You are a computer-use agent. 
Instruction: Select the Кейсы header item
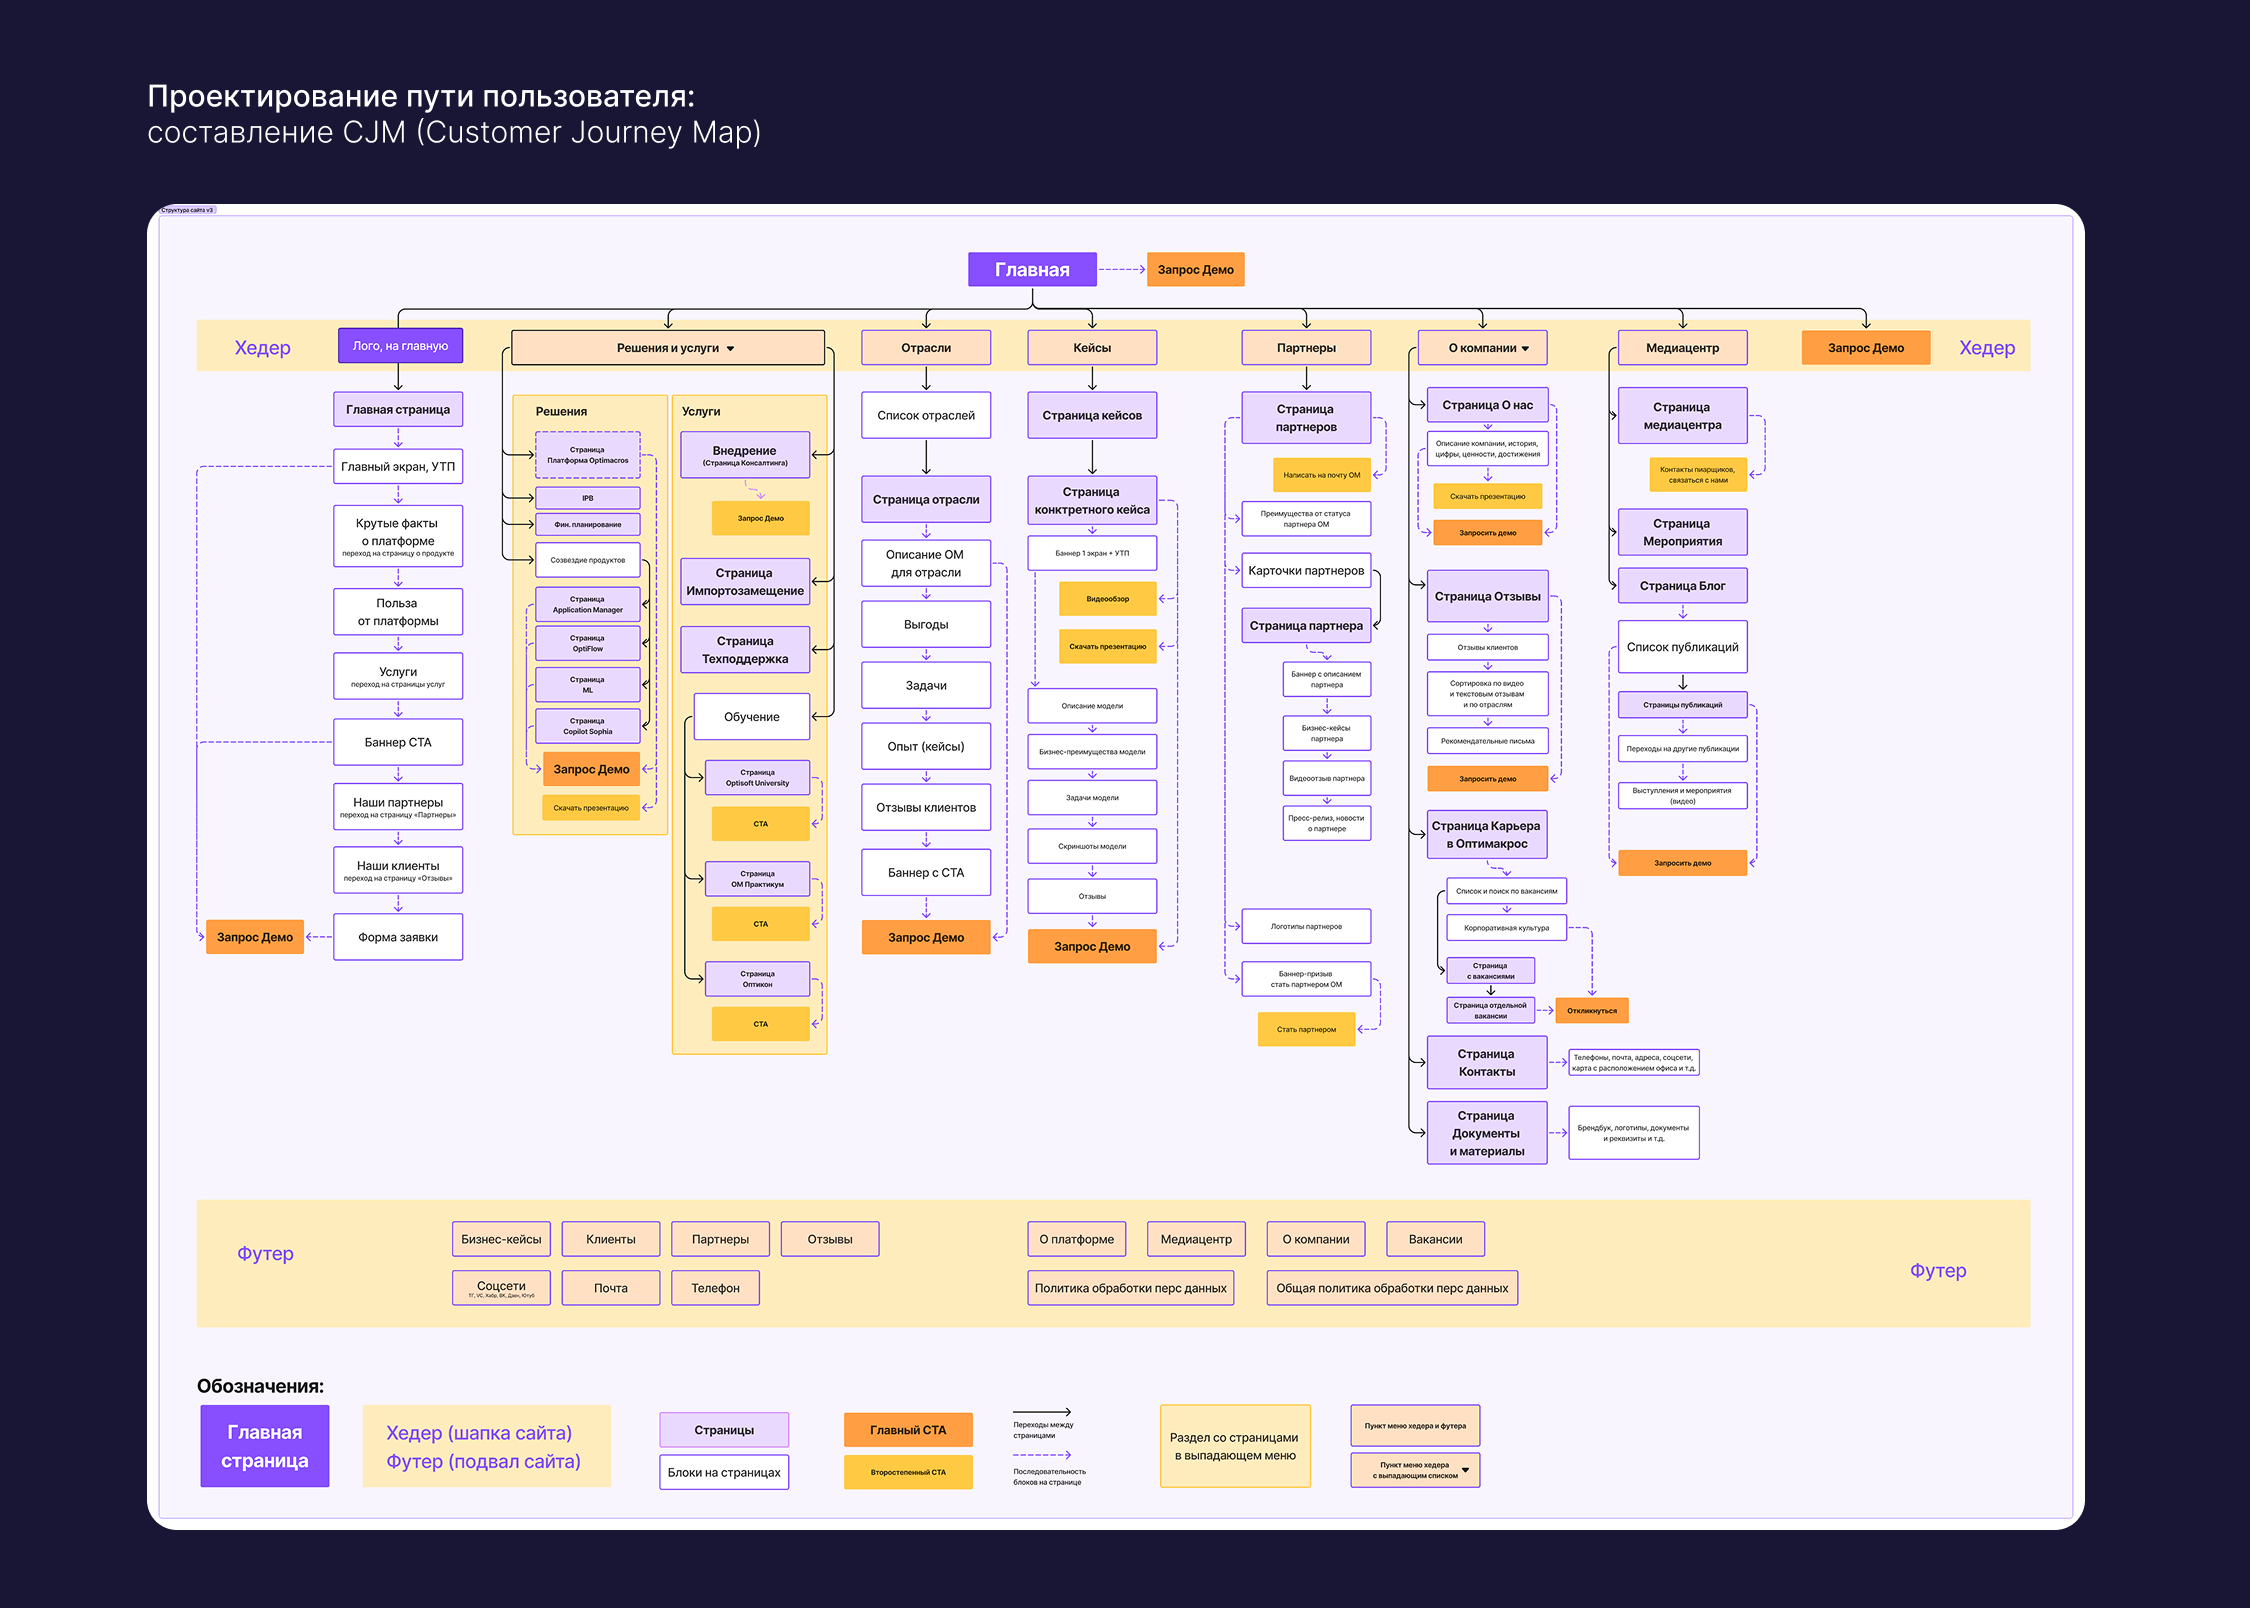tap(1092, 348)
